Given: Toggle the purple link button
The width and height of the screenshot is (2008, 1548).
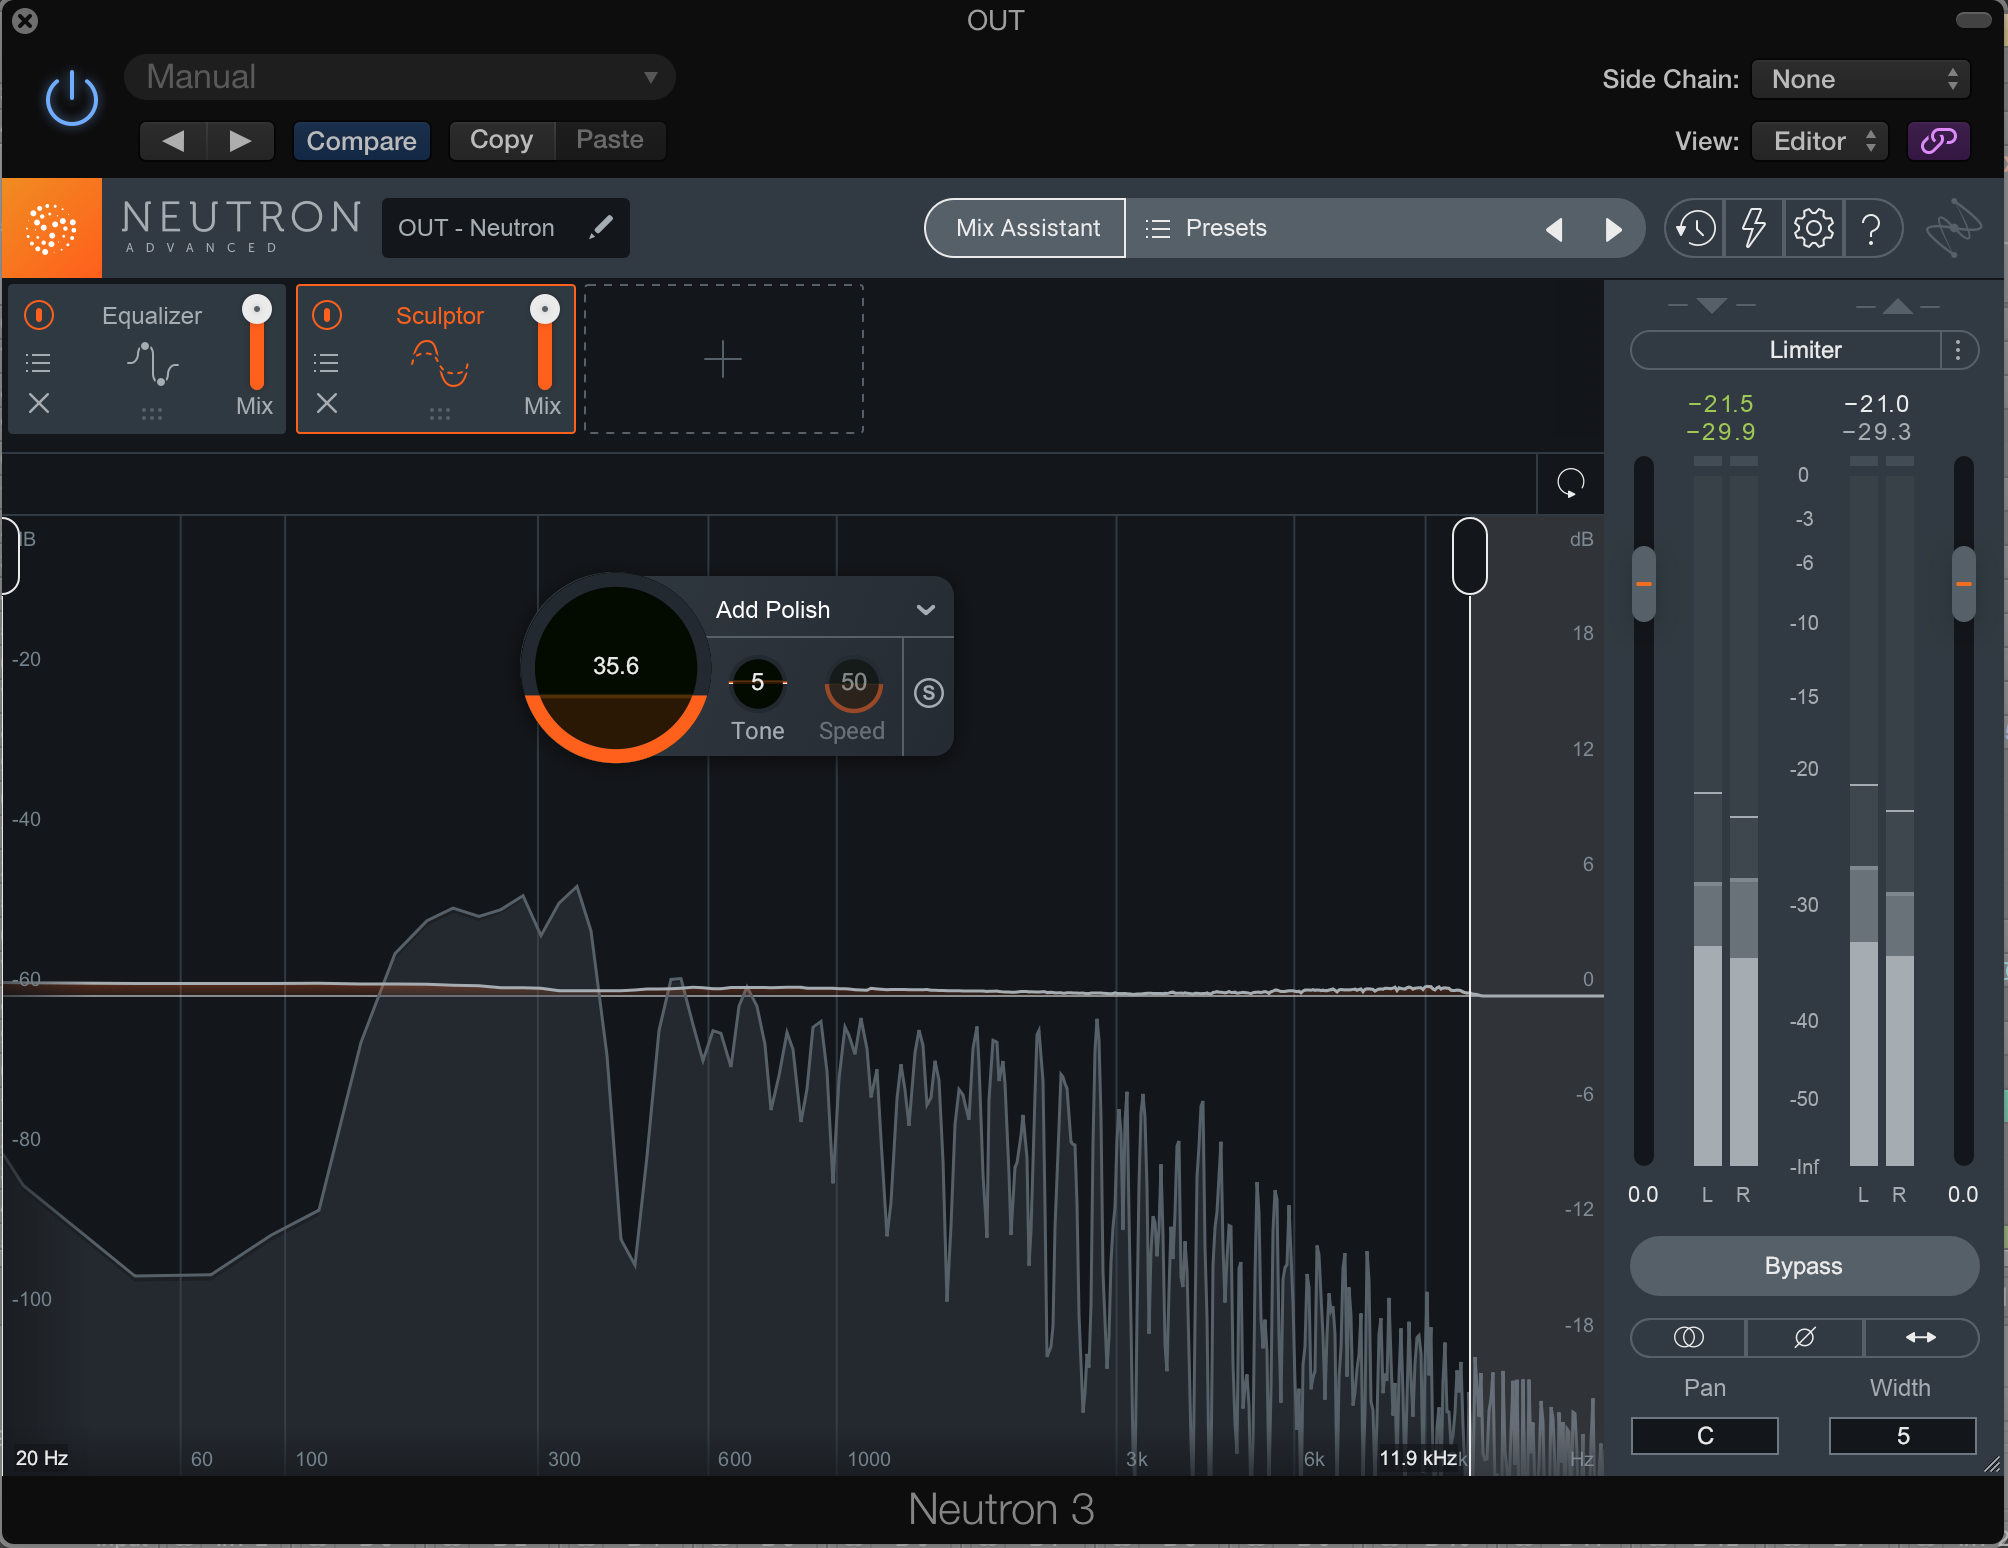Looking at the screenshot, I should pos(1938,141).
